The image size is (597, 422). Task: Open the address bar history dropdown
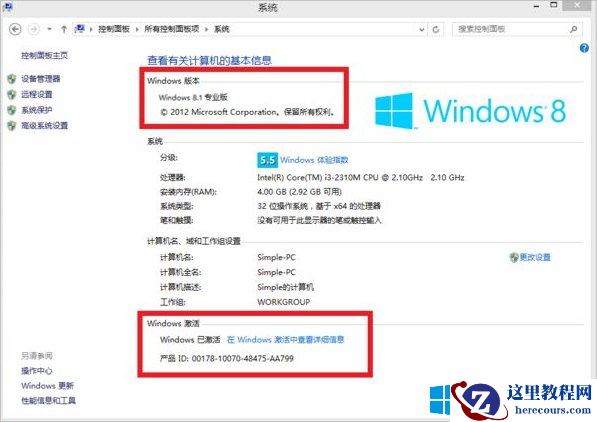[421, 29]
